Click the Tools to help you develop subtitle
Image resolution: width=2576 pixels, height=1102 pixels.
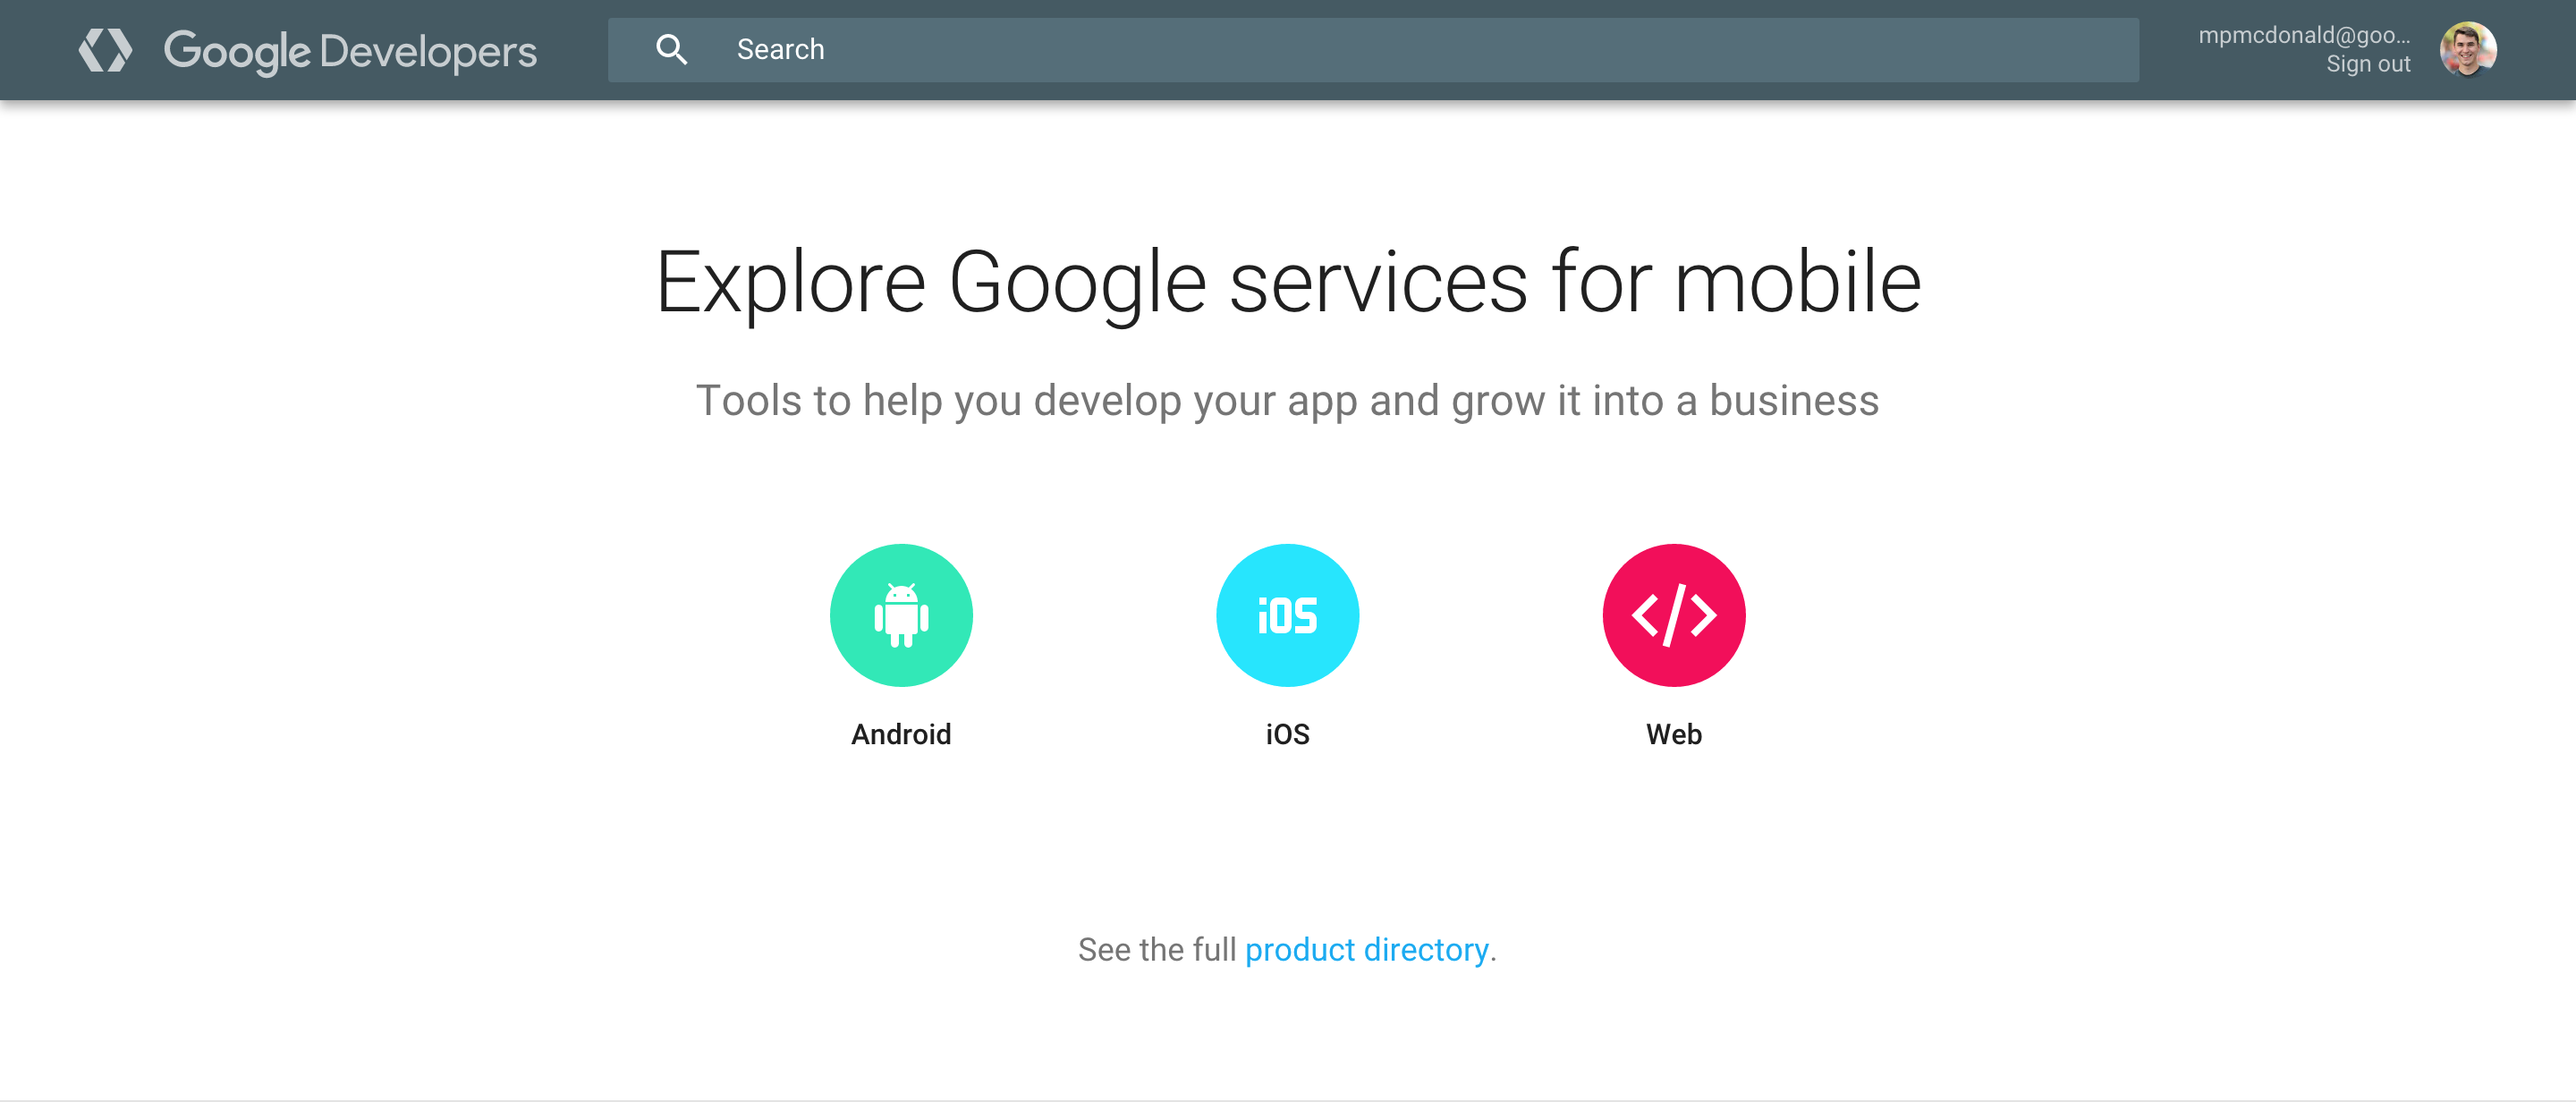1287,400
